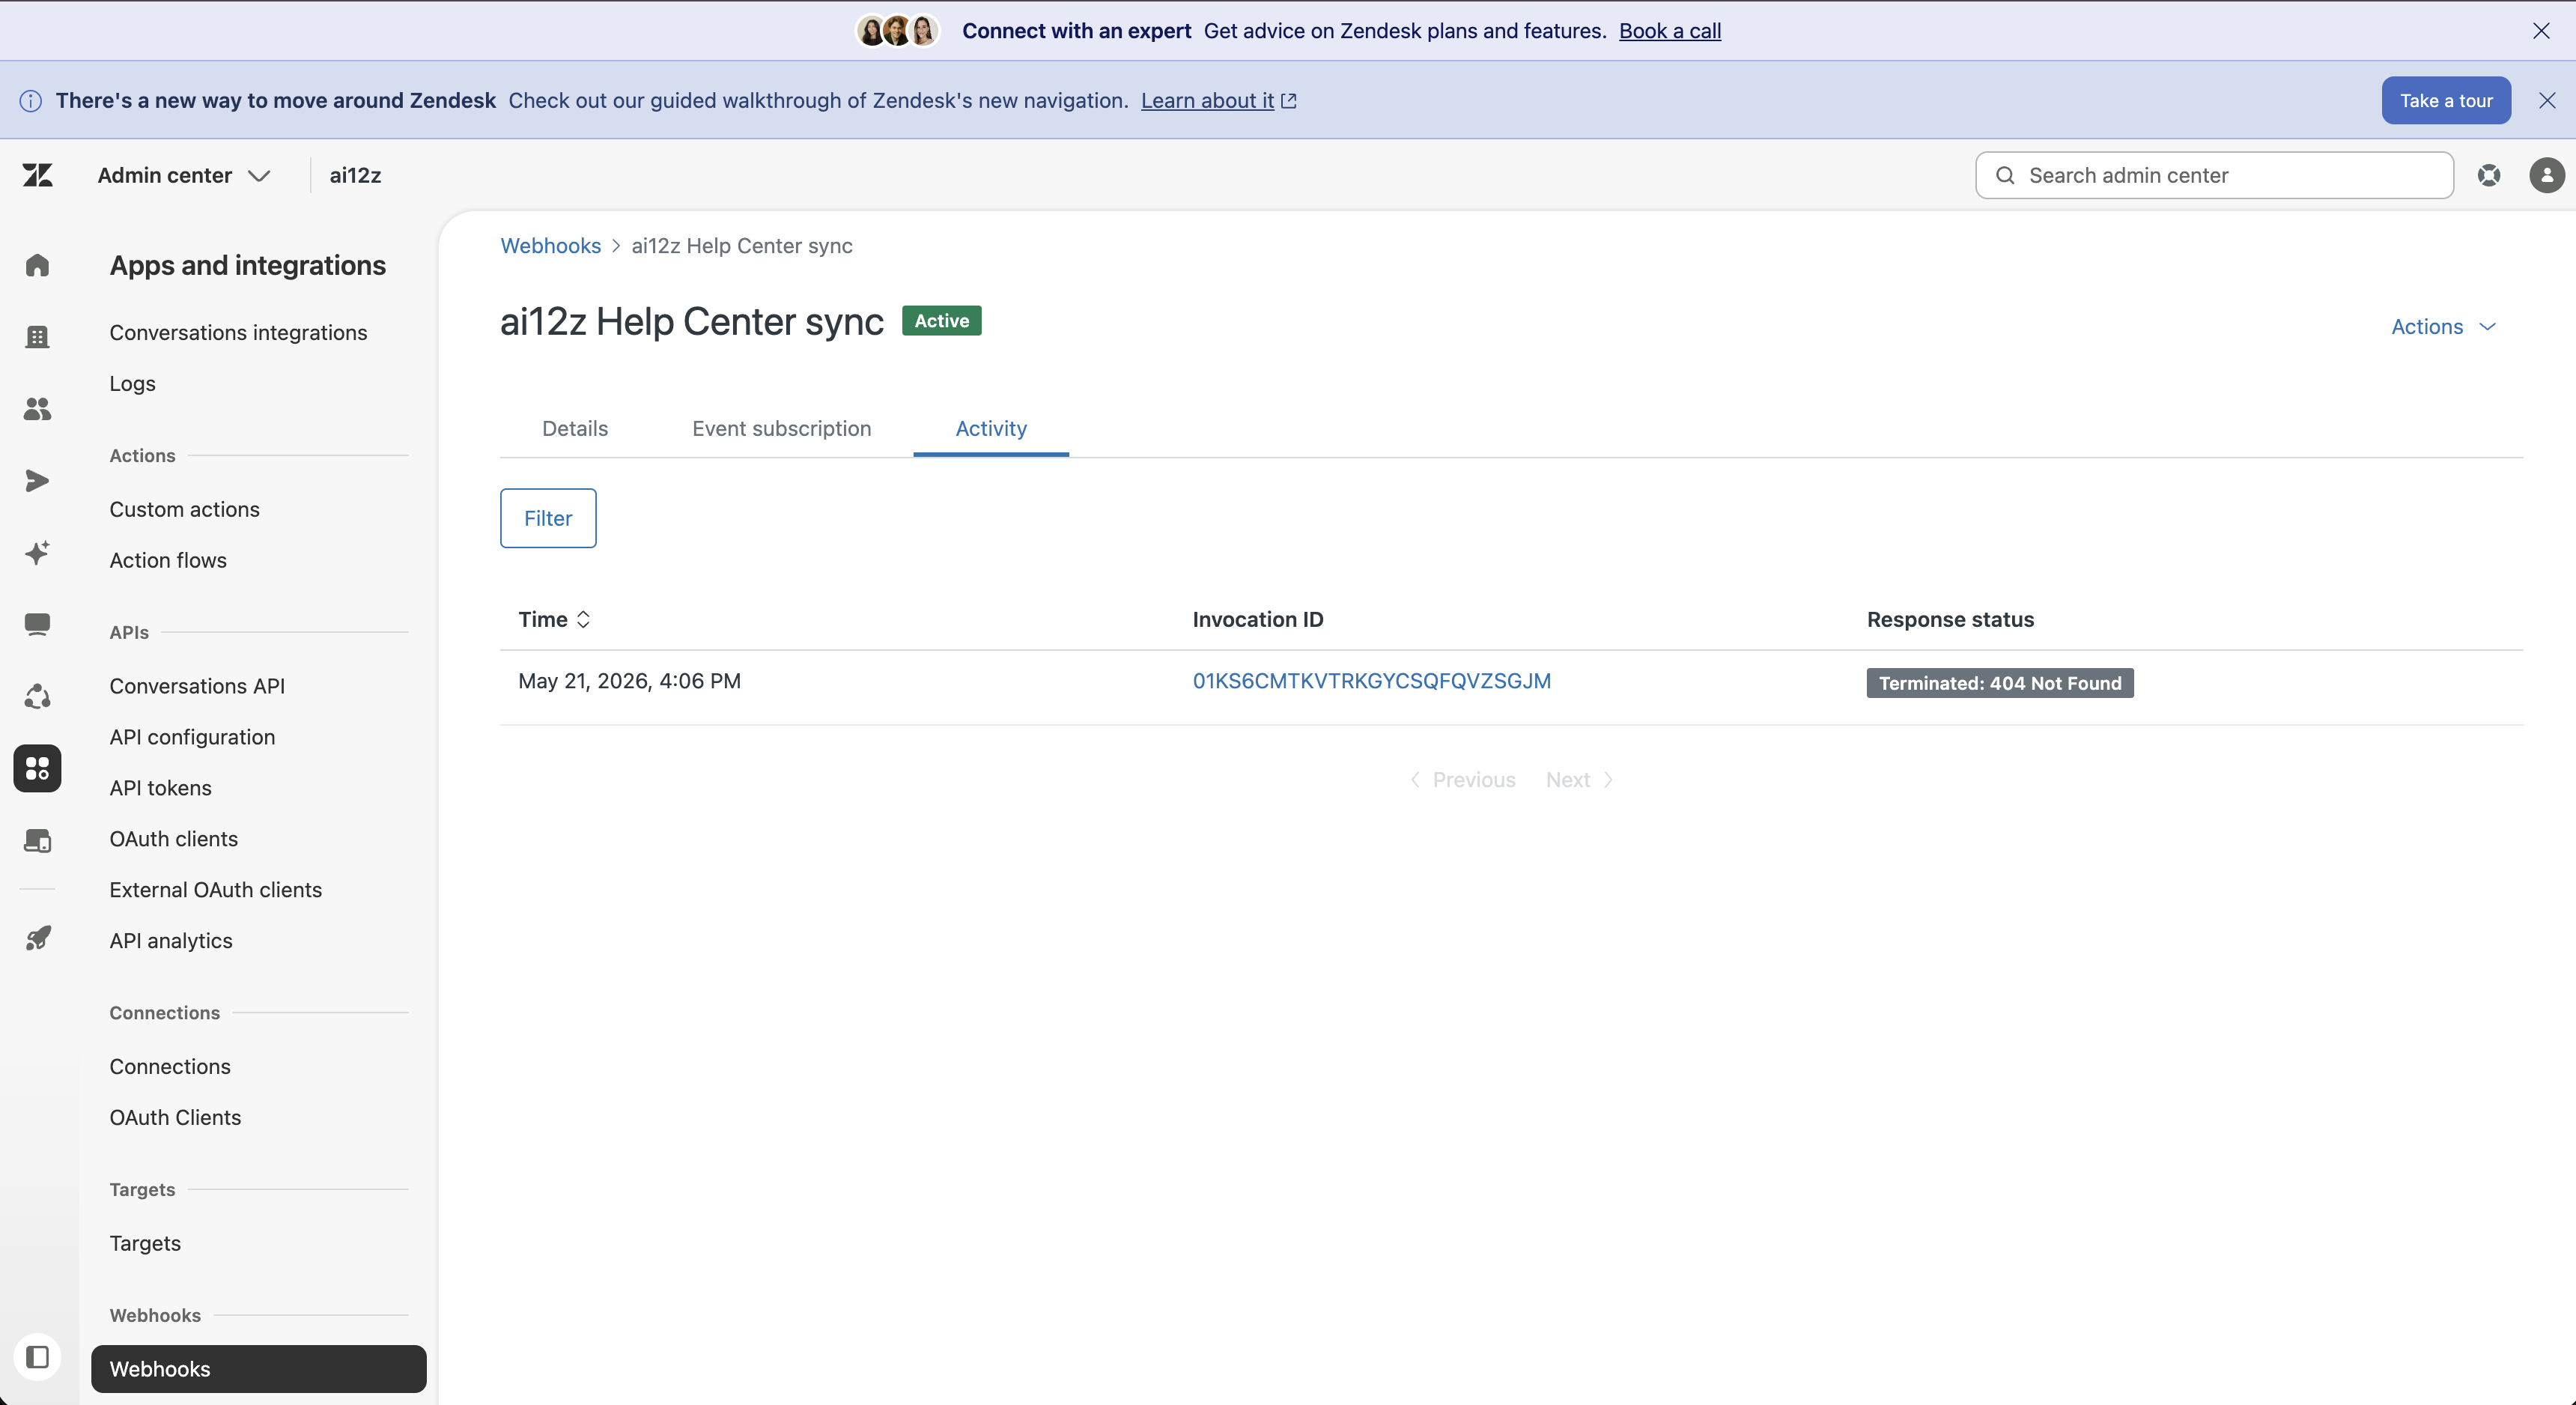The image size is (2576, 1405).
Task: Open Action flows in the sidebar
Action: (x=168, y=561)
